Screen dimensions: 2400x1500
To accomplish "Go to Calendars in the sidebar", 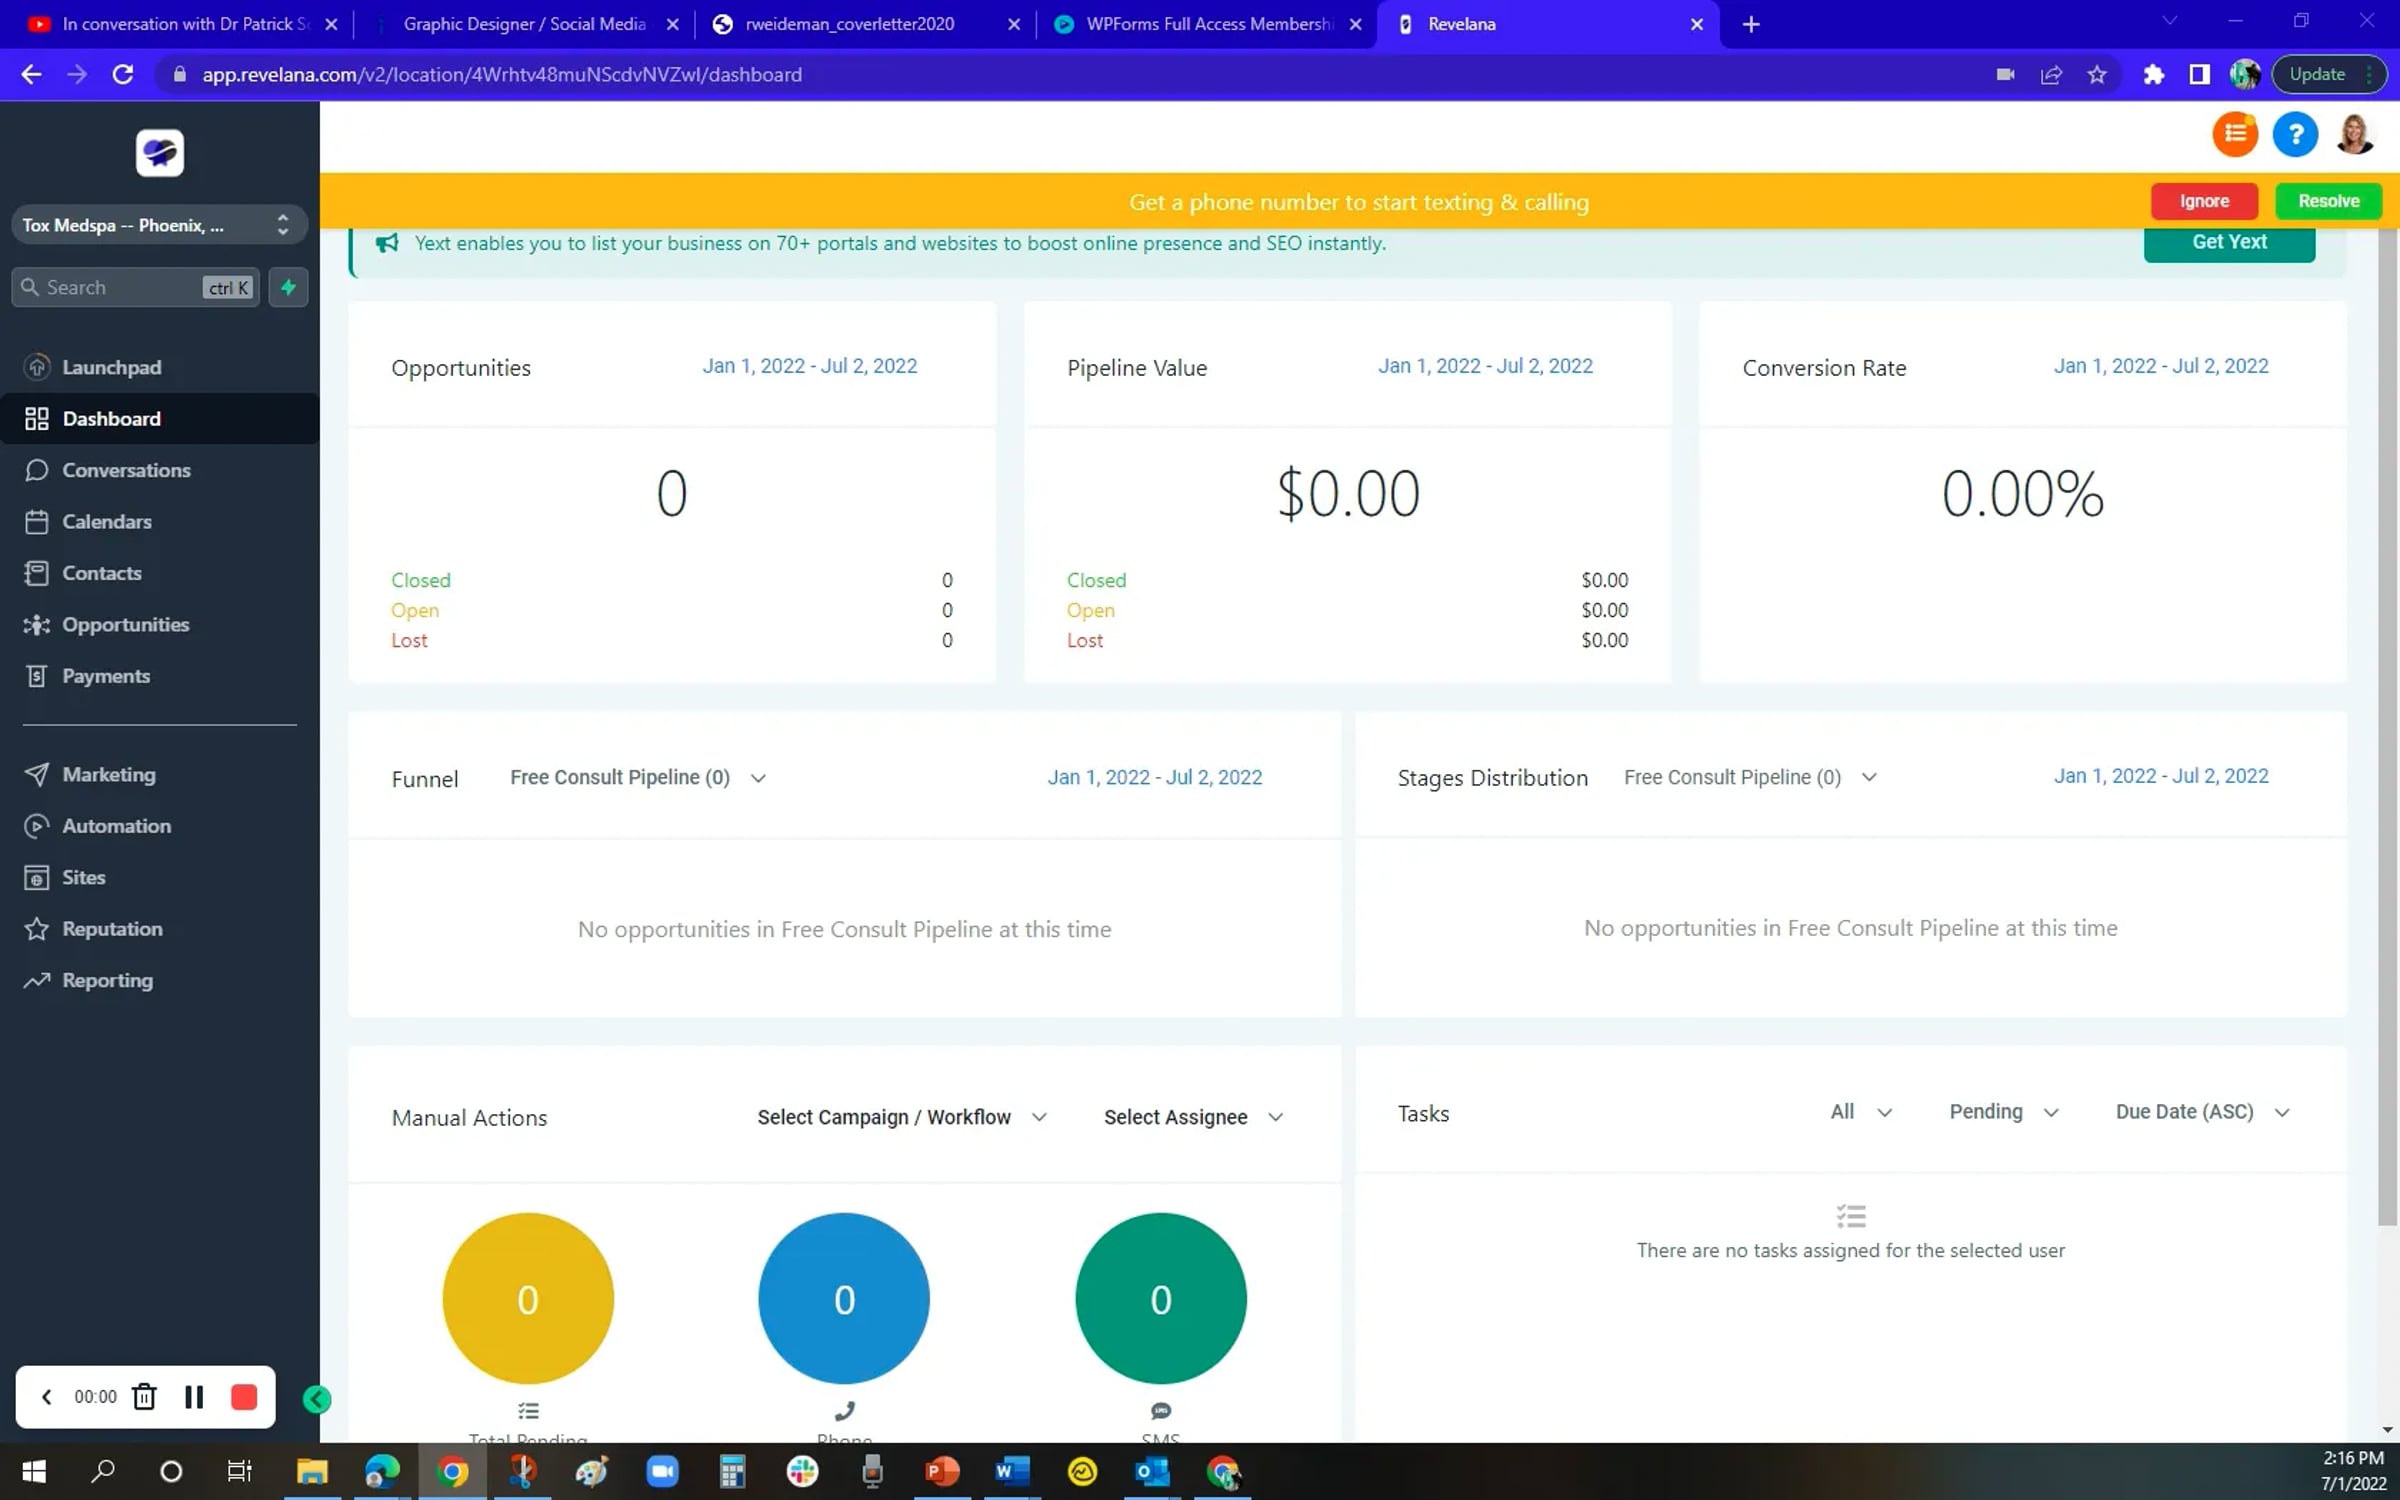I will click(x=107, y=521).
